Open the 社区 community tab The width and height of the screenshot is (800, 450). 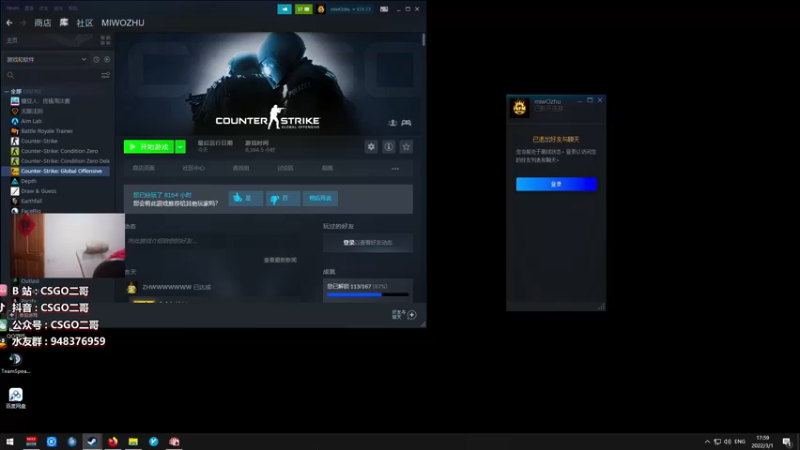coord(85,22)
